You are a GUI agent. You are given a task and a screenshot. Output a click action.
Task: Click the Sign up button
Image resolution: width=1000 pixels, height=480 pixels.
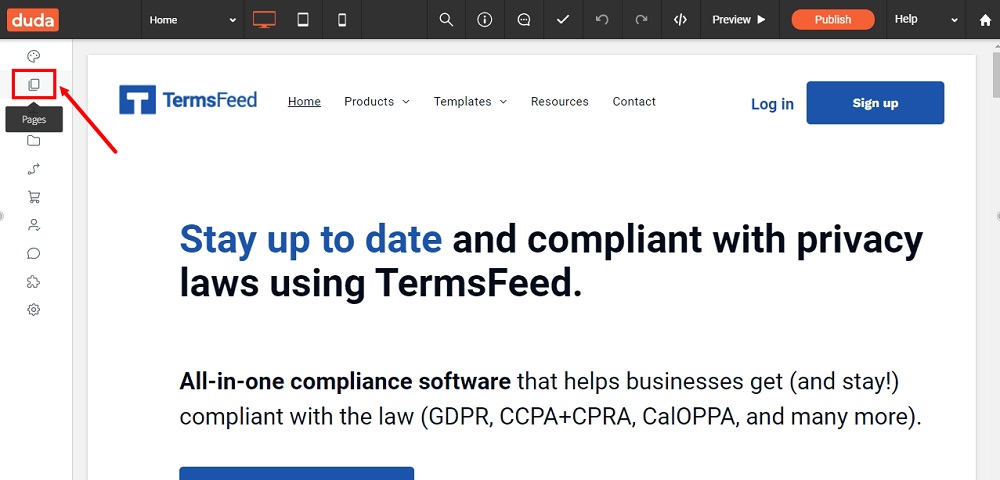tap(875, 103)
